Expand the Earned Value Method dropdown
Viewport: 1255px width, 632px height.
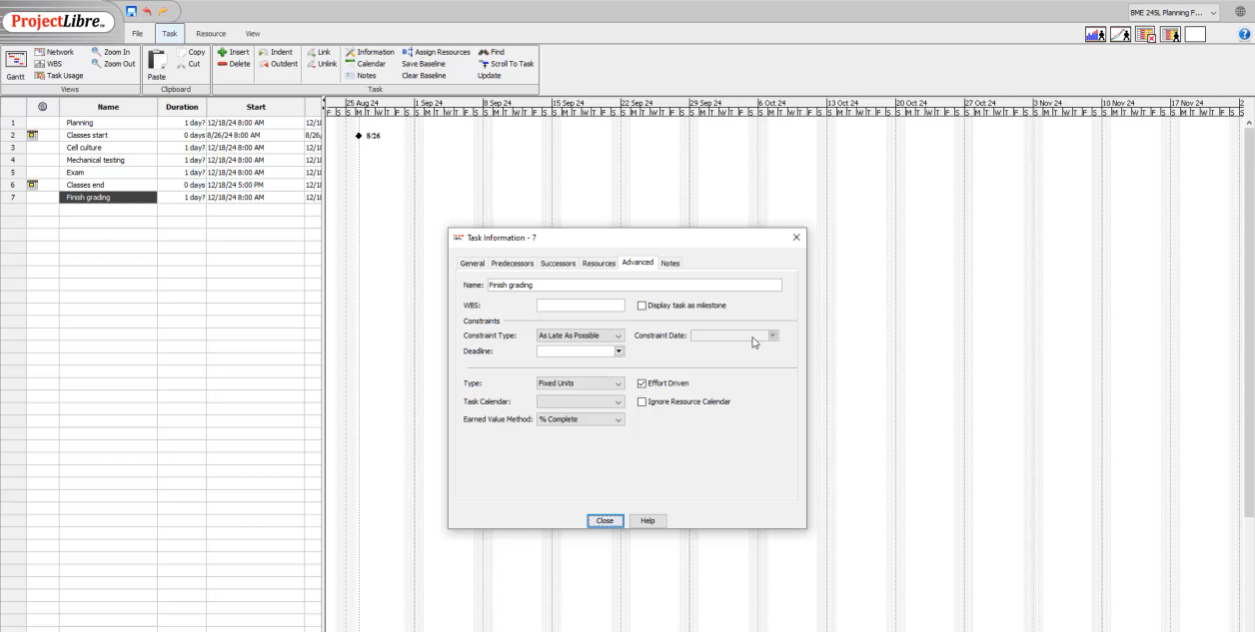618,419
